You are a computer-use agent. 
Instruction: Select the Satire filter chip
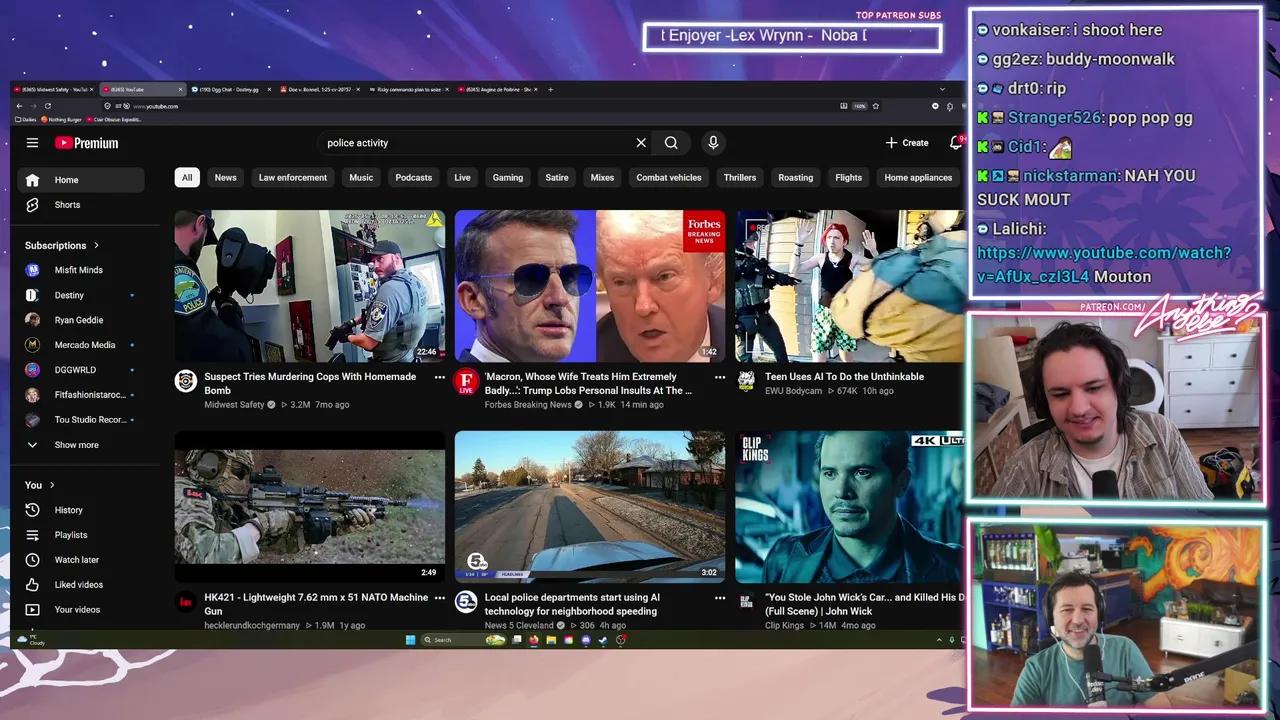557,178
